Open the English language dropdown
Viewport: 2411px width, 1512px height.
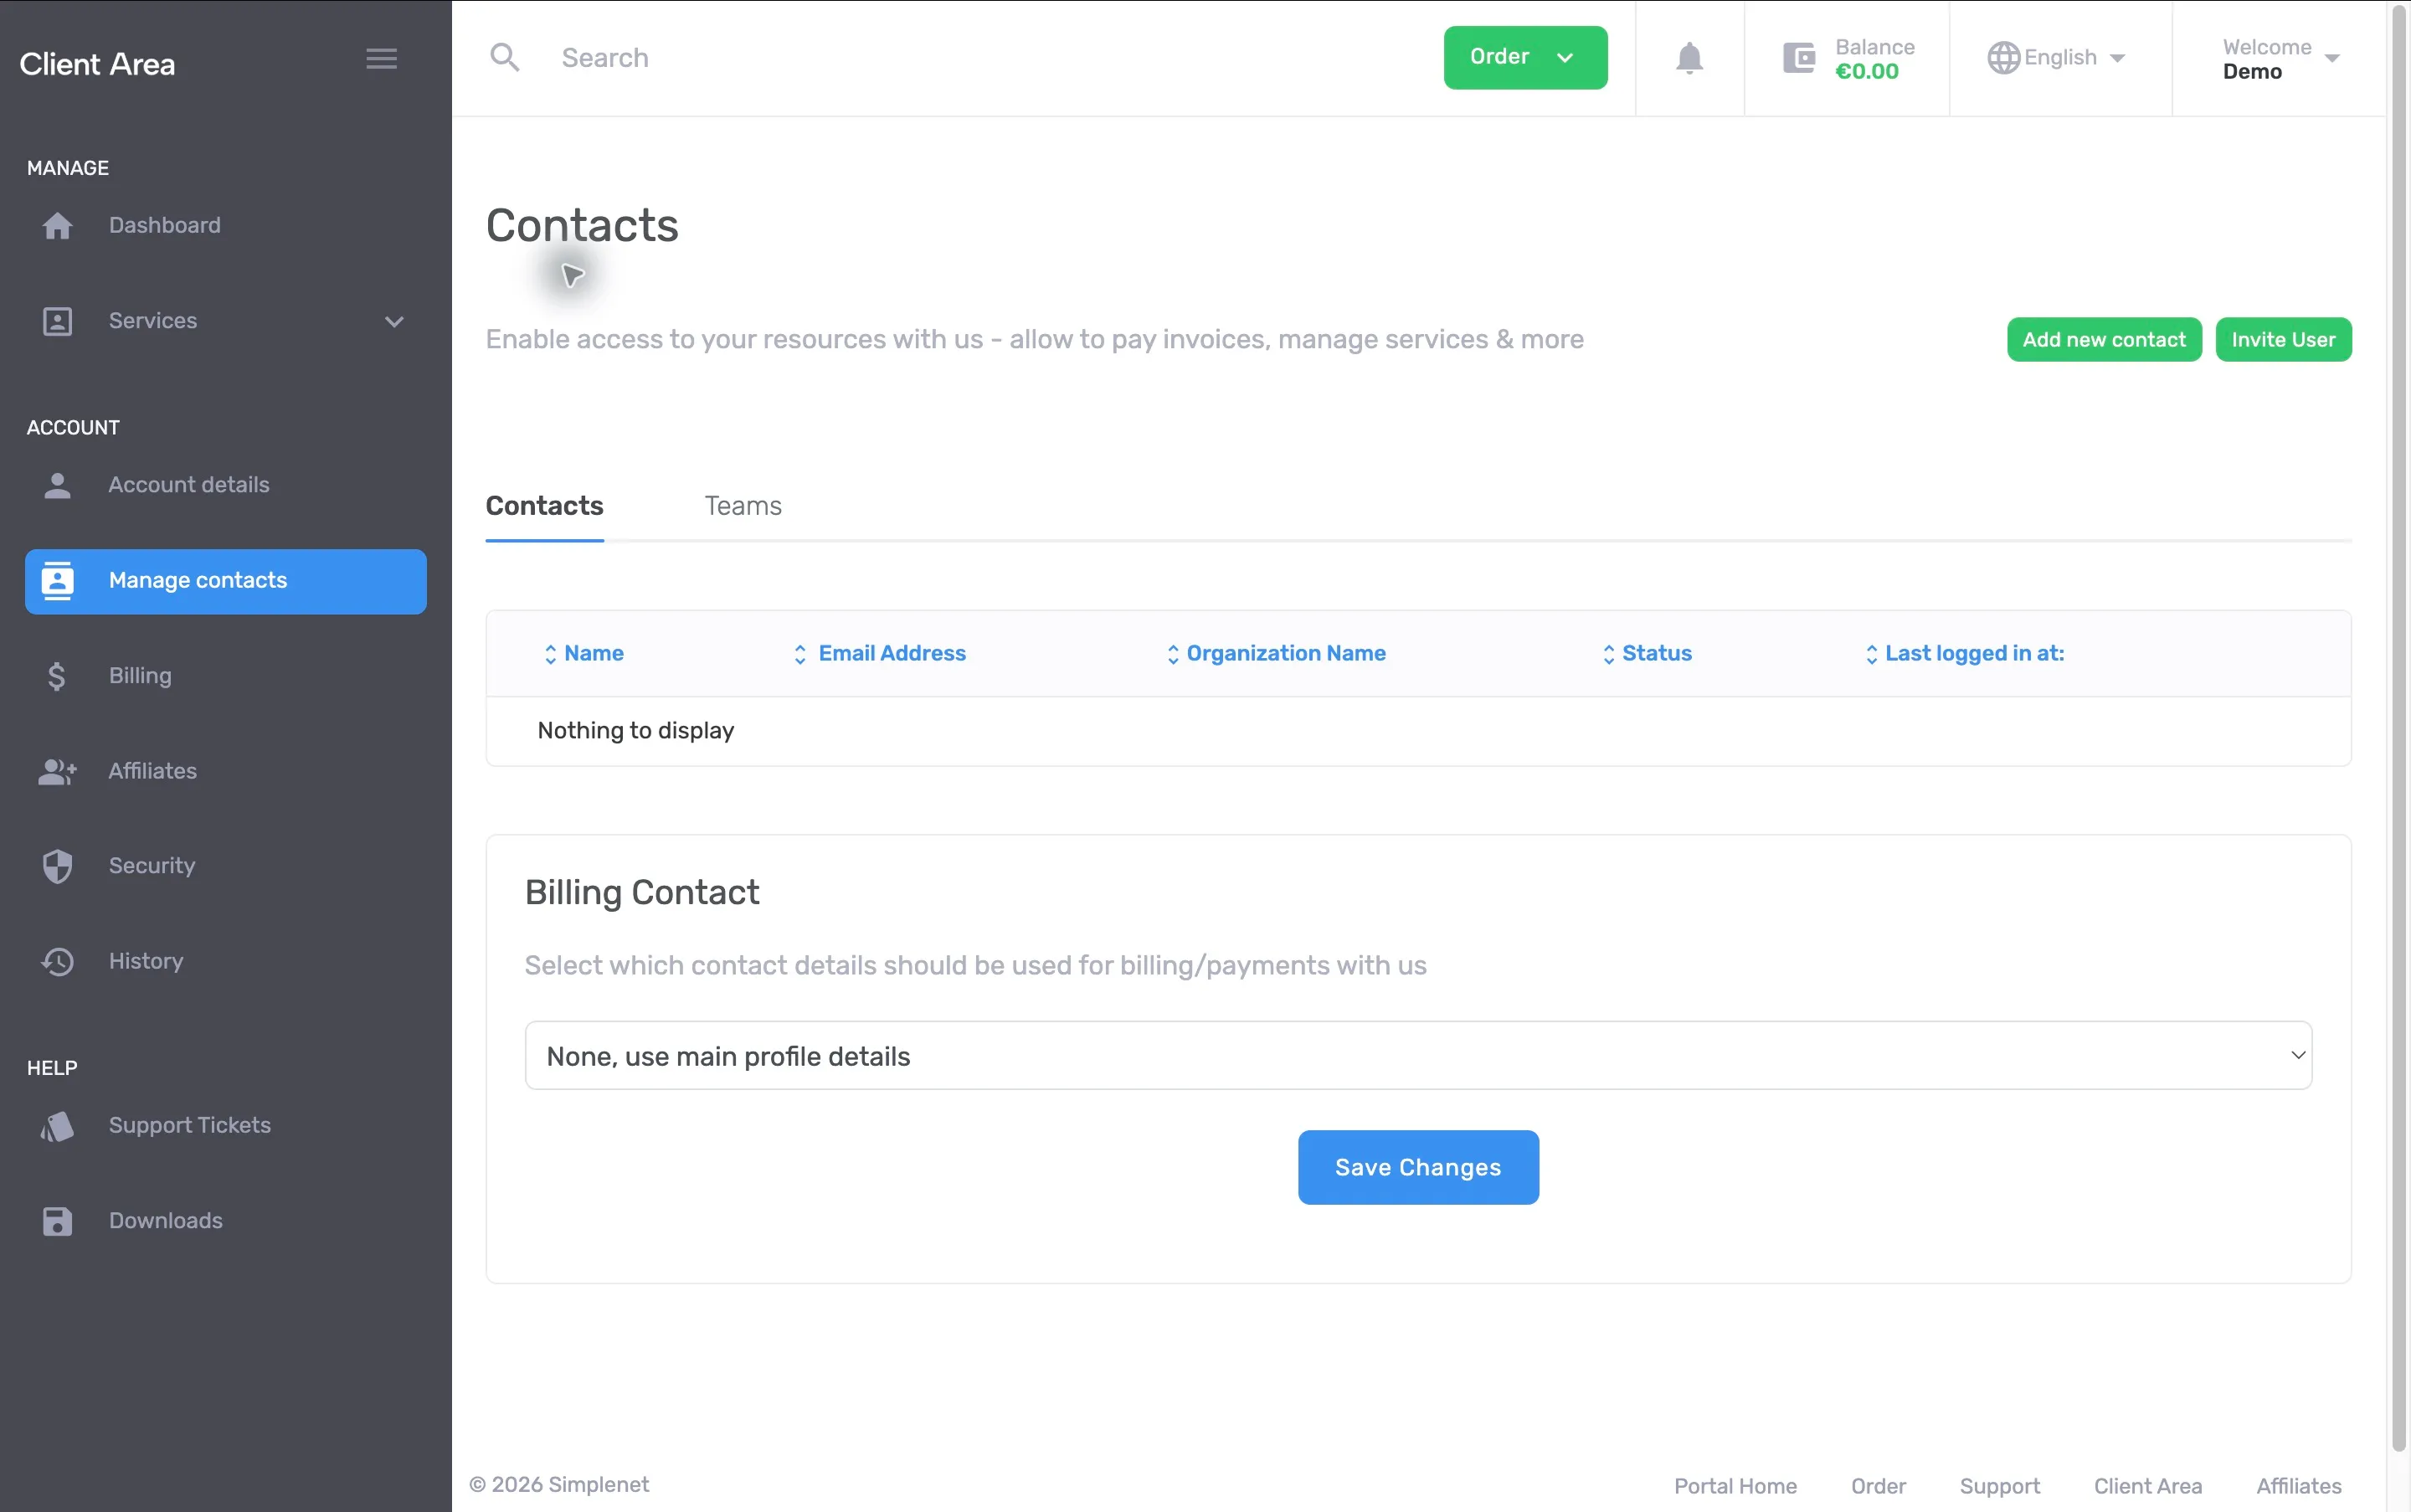click(2058, 58)
